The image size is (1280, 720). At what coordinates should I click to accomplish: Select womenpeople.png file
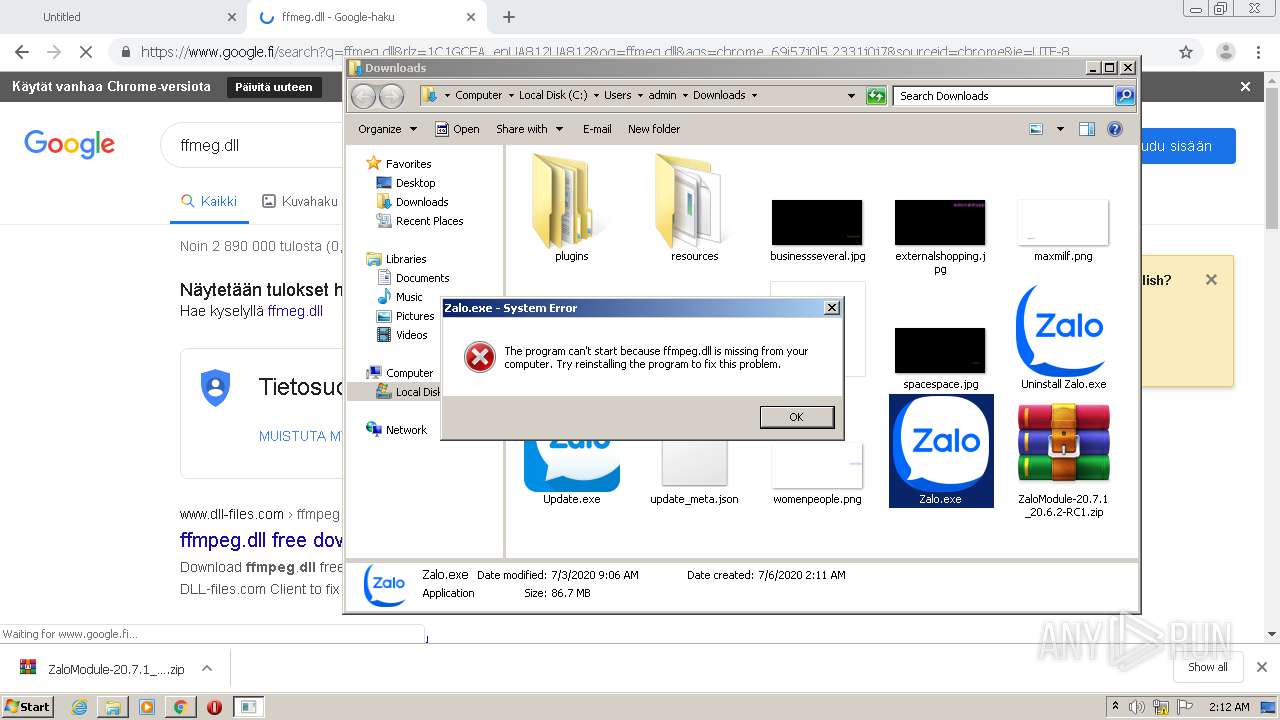pos(817,475)
